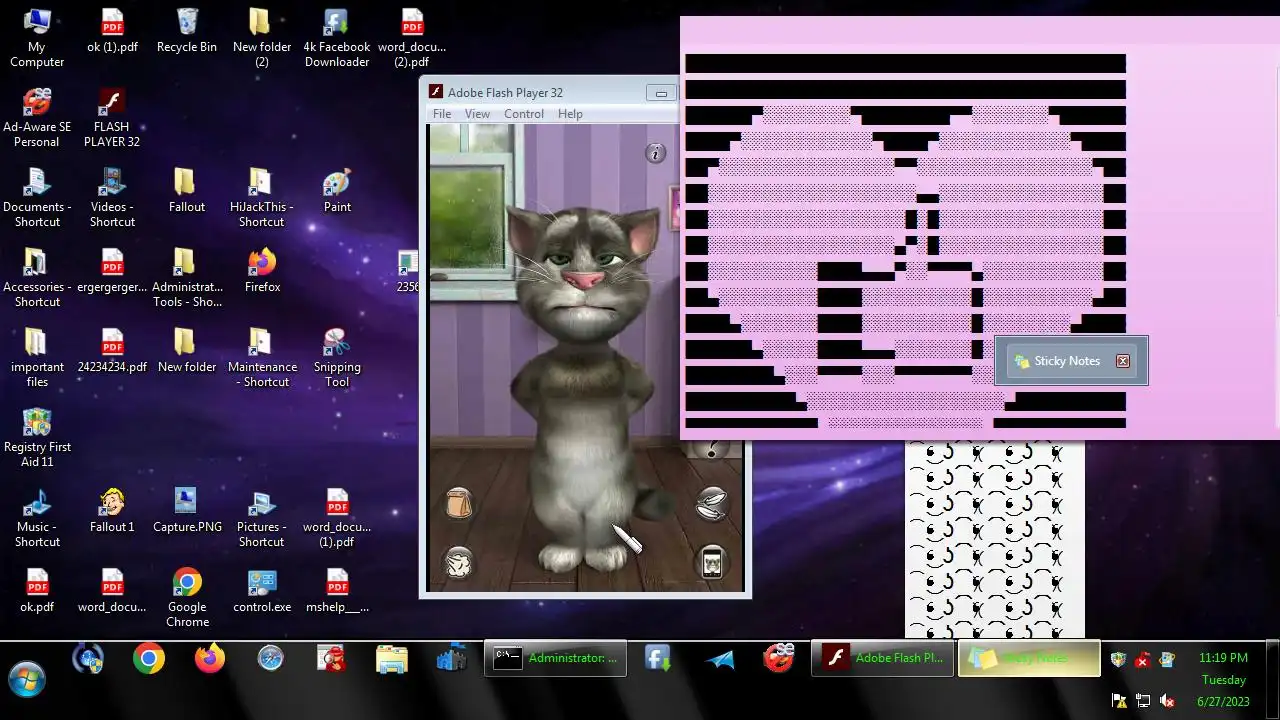Open Action Center flag tray icon
The height and width of the screenshot is (720, 1280).
click(1118, 701)
